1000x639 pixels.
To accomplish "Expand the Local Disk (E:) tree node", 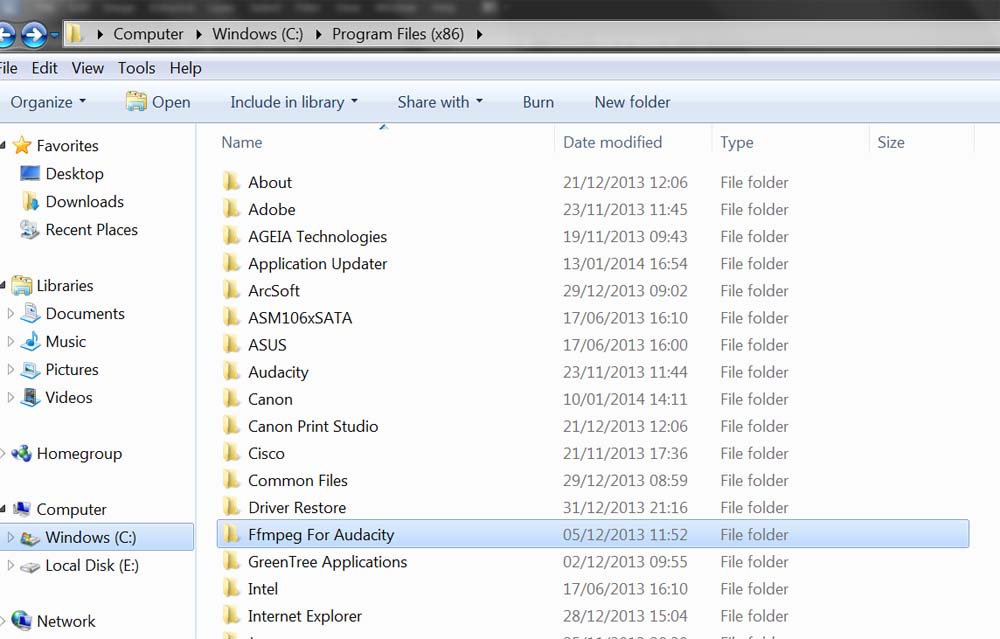I will click(x=10, y=565).
